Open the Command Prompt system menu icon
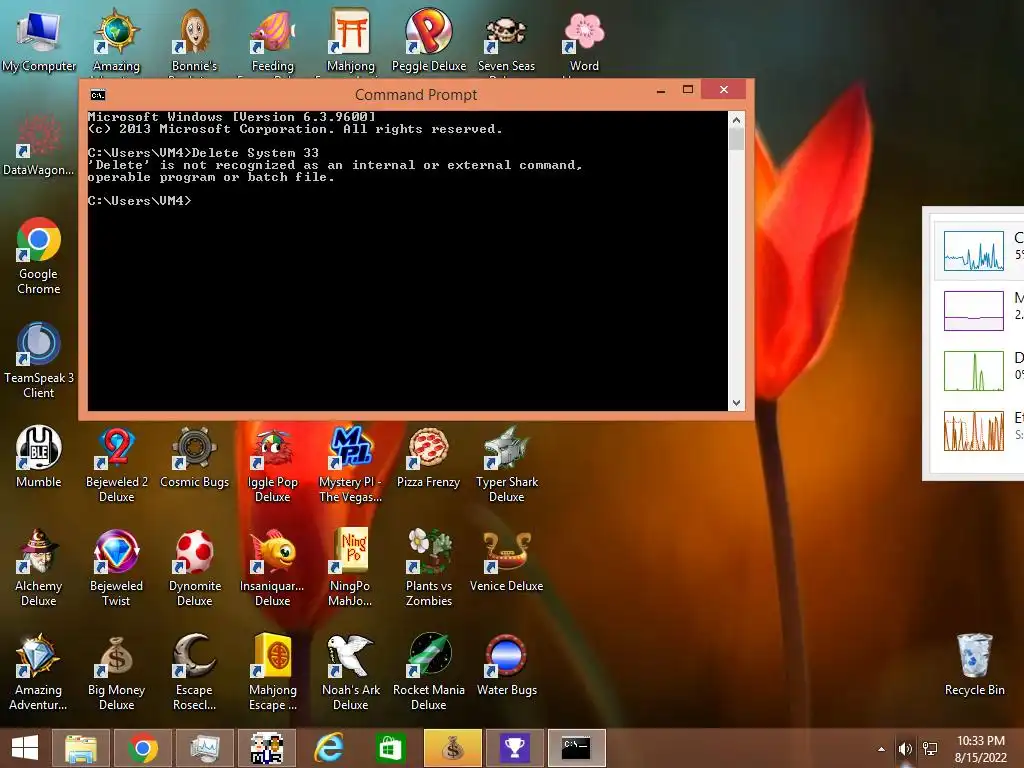 tap(98, 95)
